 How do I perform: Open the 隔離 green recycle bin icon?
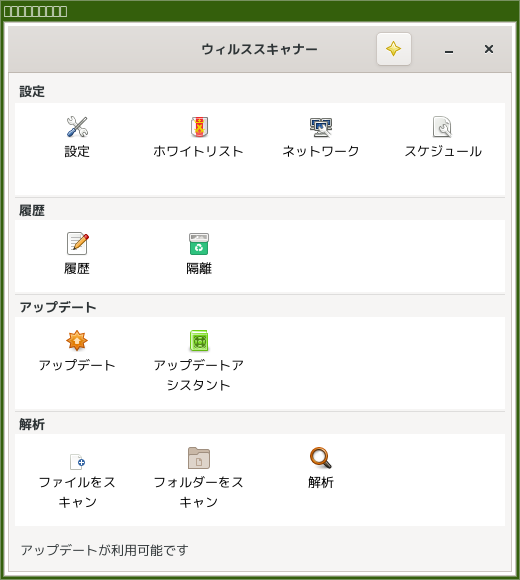pos(199,244)
